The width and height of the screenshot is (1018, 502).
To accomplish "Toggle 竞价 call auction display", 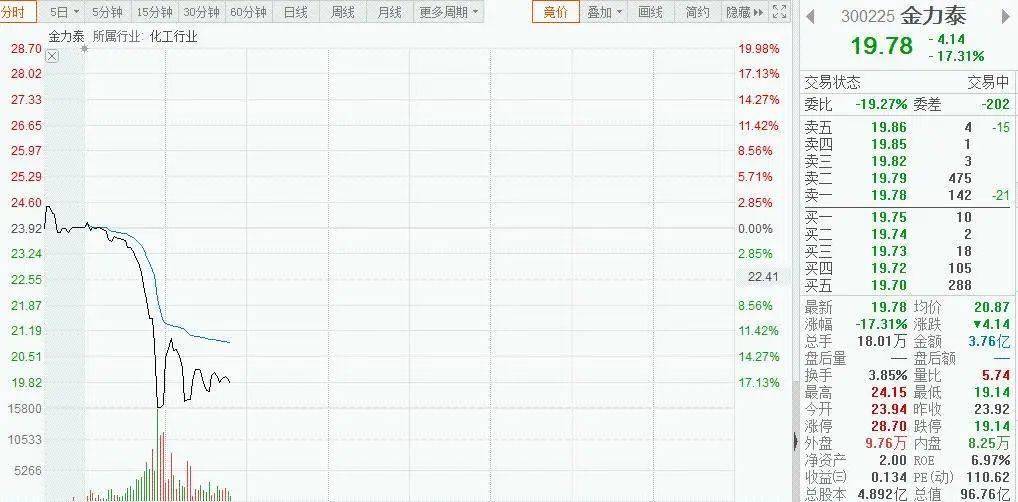I will coord(555,12).
